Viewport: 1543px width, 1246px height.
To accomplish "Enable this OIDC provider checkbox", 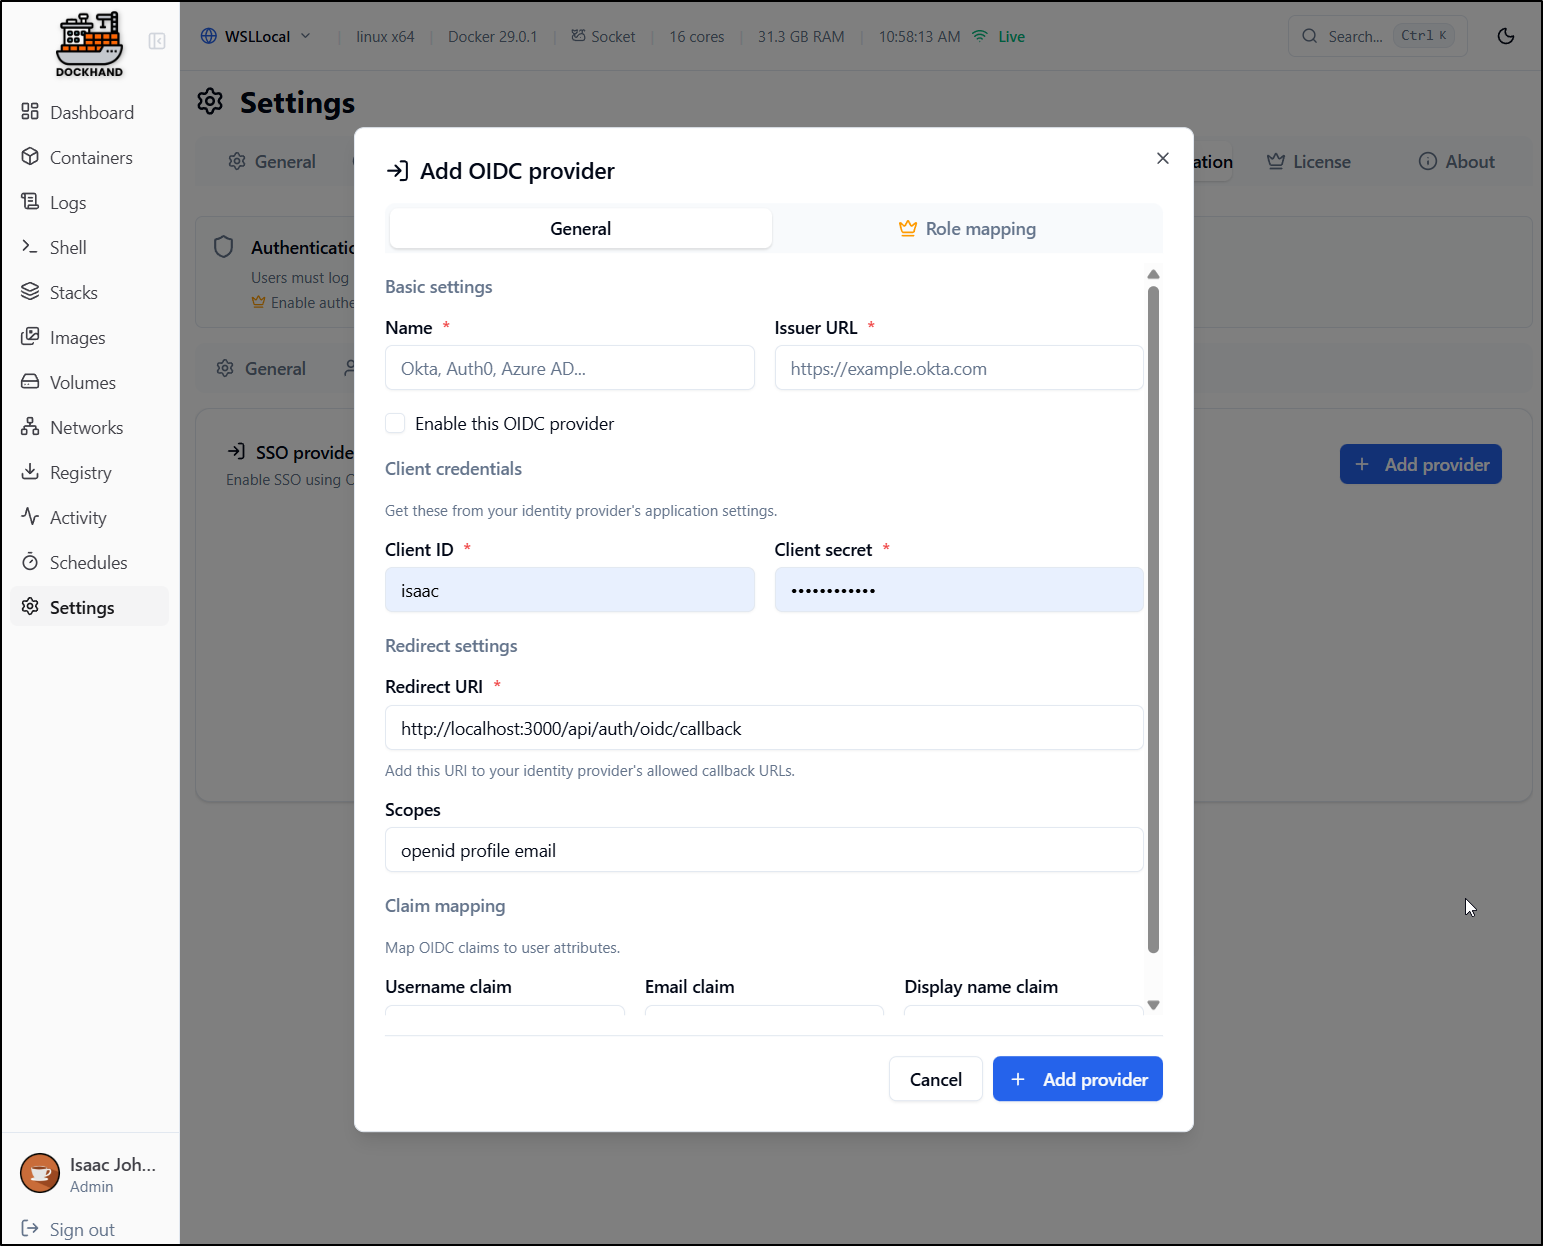I will 396,424.
